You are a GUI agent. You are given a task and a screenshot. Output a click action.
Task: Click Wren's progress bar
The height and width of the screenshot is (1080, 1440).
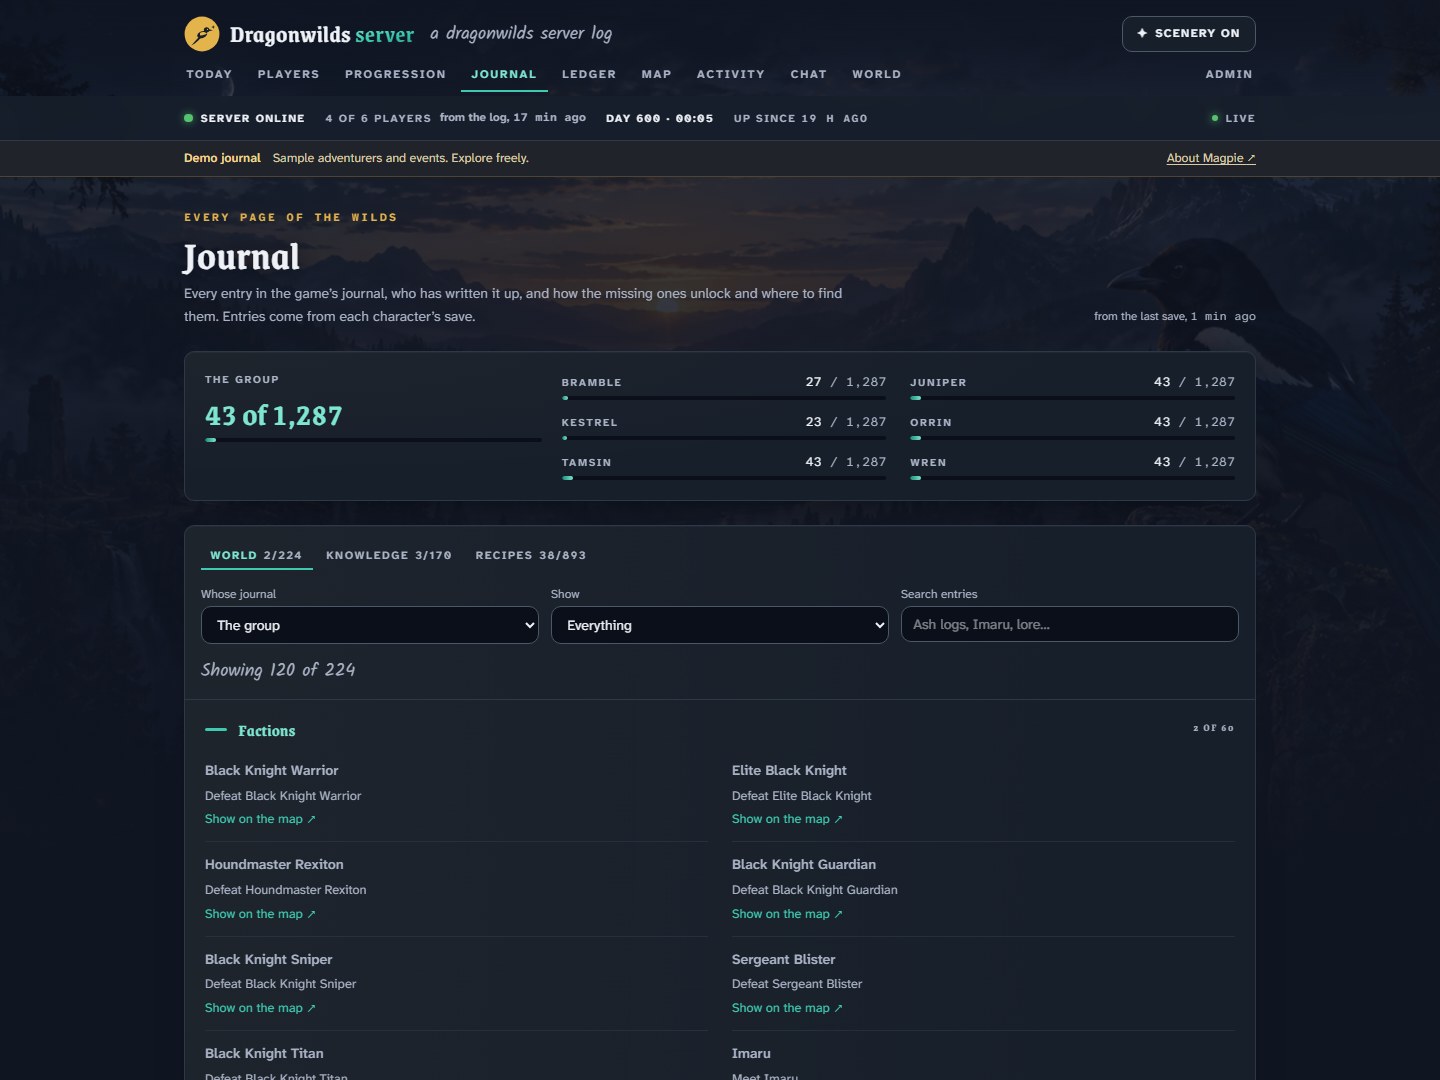point(1072,478)
